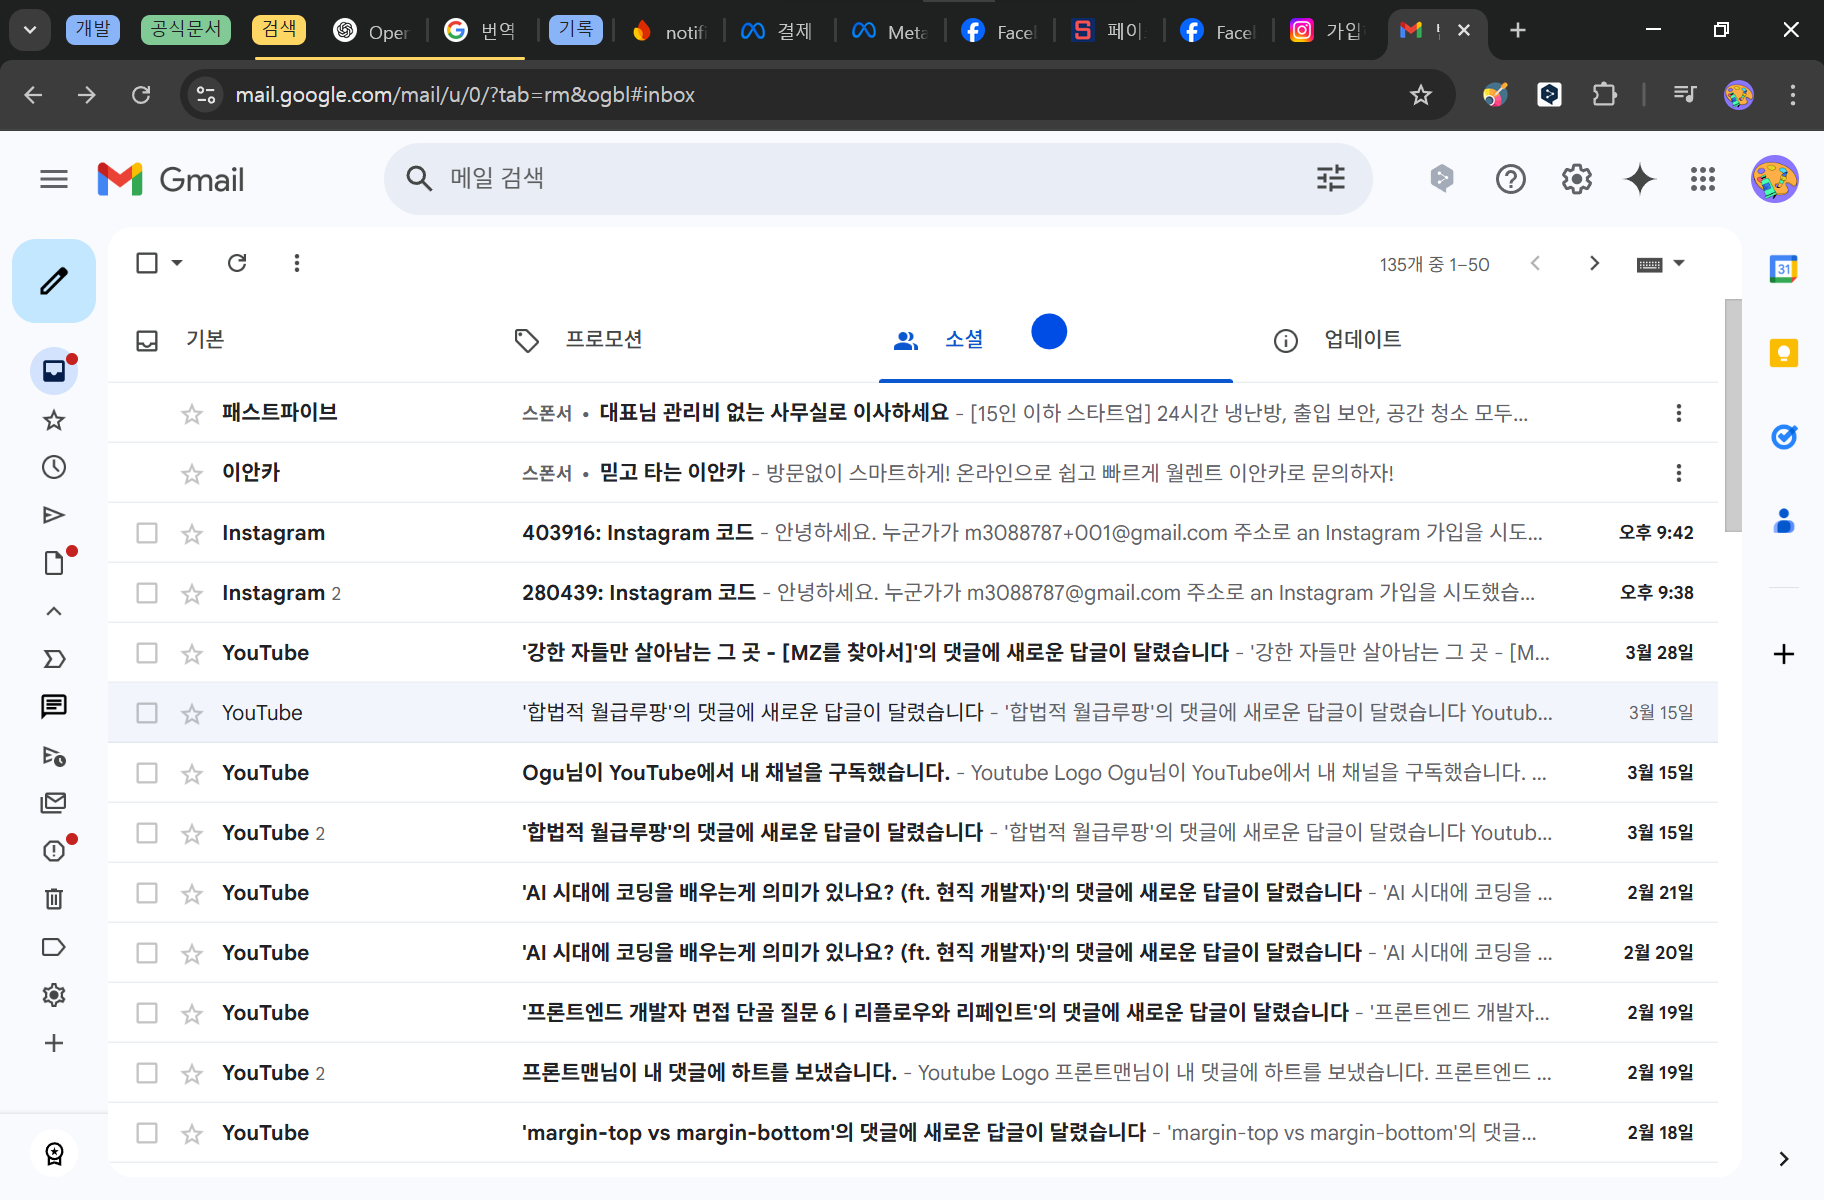
Task: Go to next page of emails
Action: pyautogui.click(x=1594, y=263)
